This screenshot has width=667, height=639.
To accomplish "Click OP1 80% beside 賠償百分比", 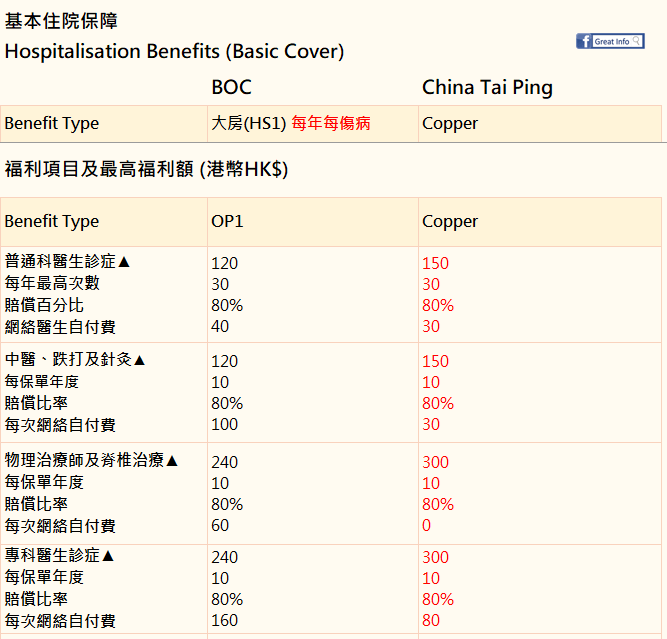I will (227, 305).
